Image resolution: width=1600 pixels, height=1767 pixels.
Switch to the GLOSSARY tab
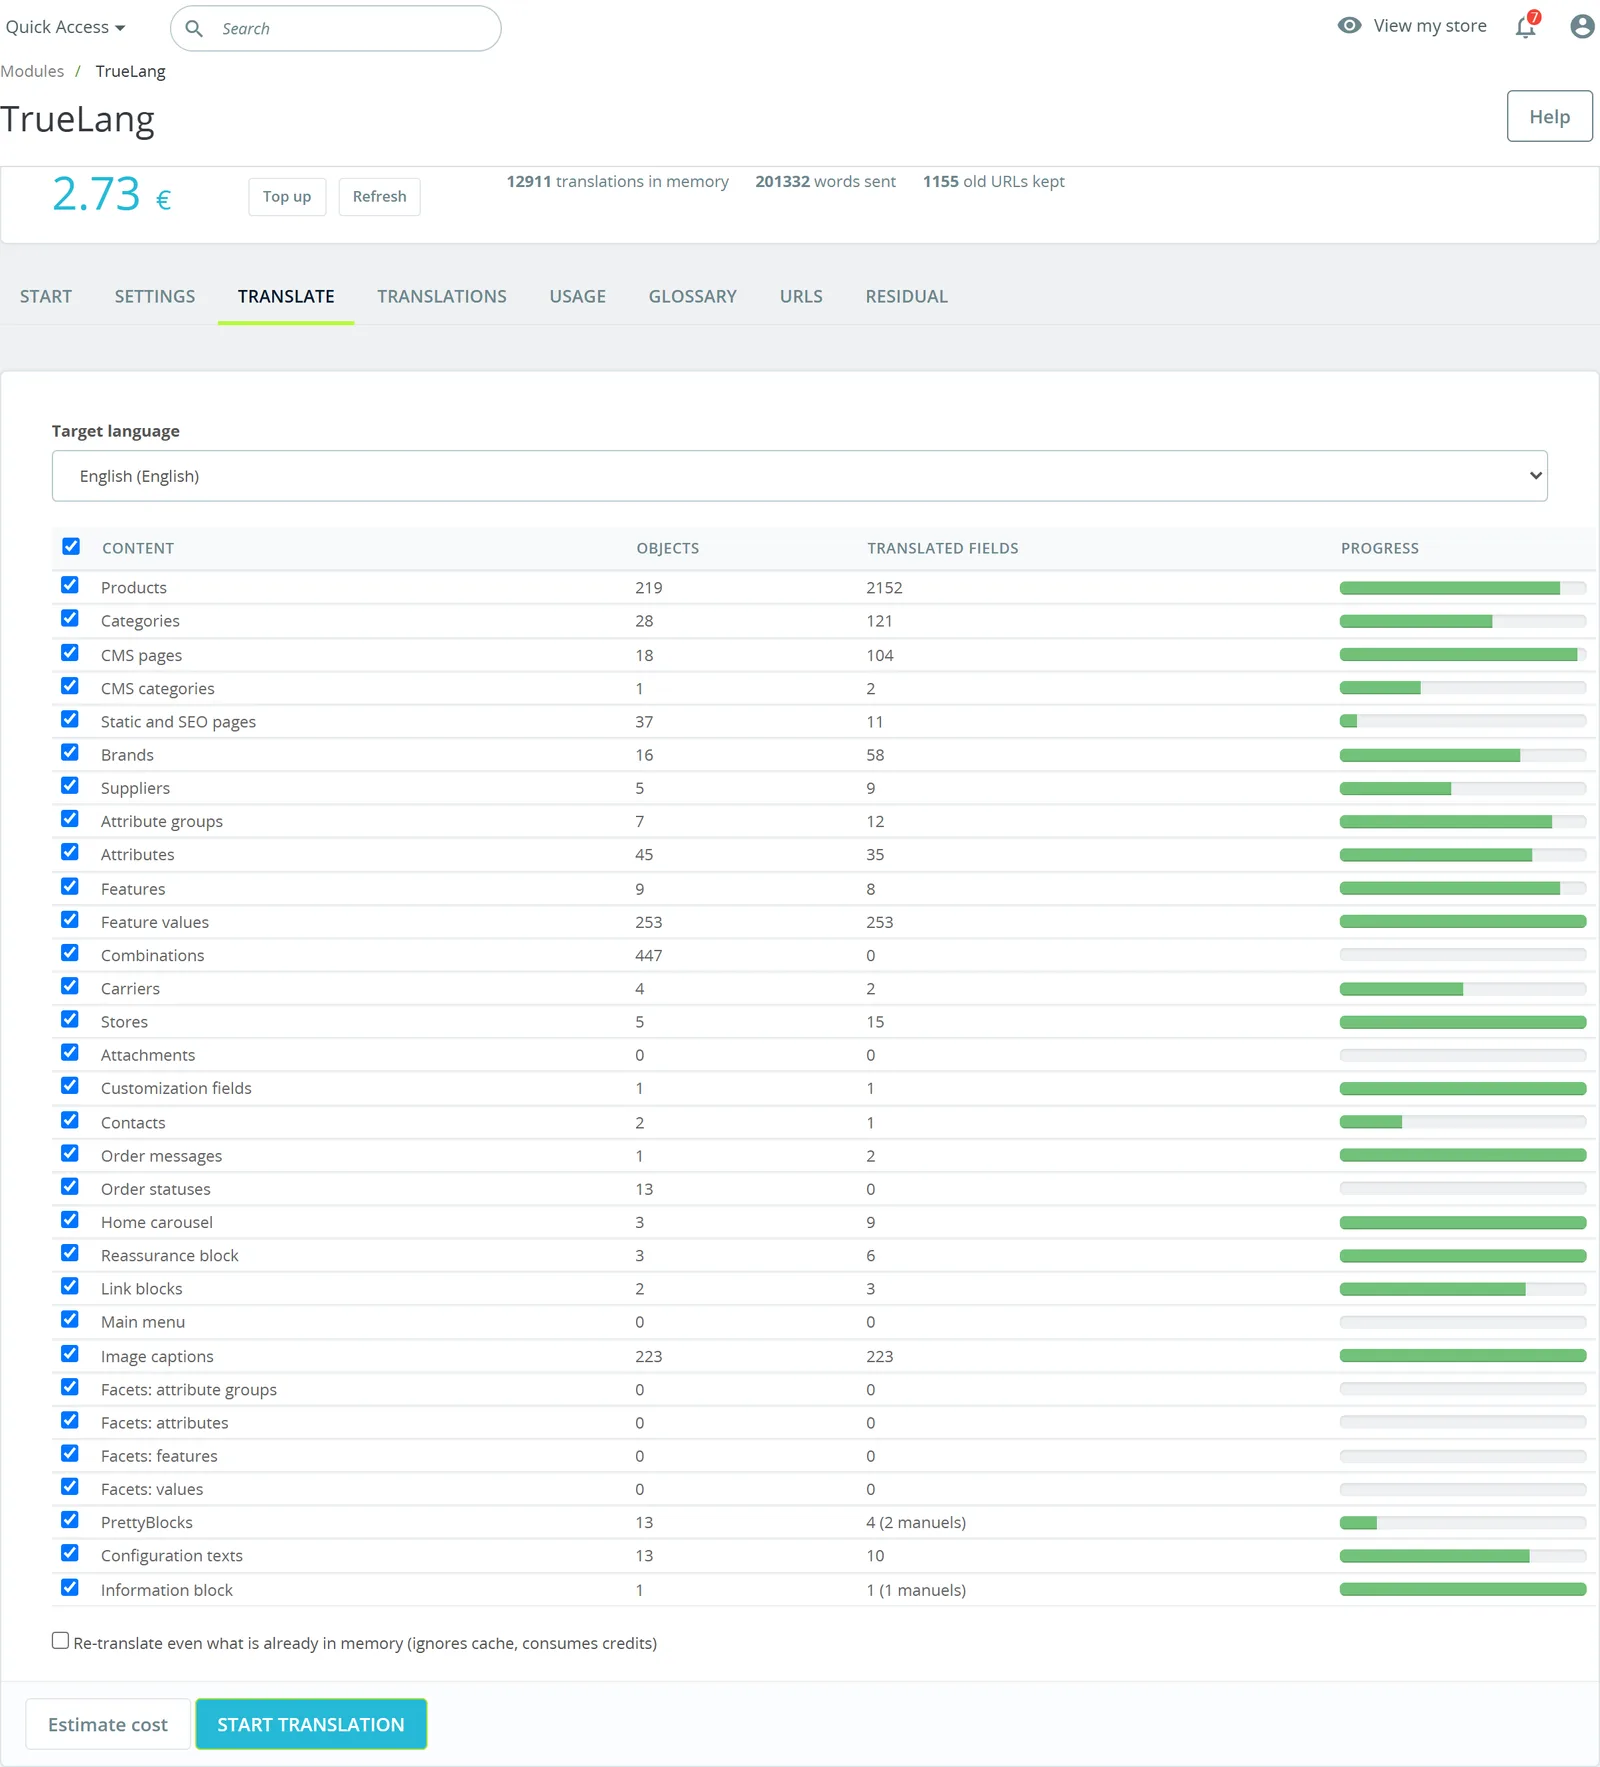[x=693, y=296]
